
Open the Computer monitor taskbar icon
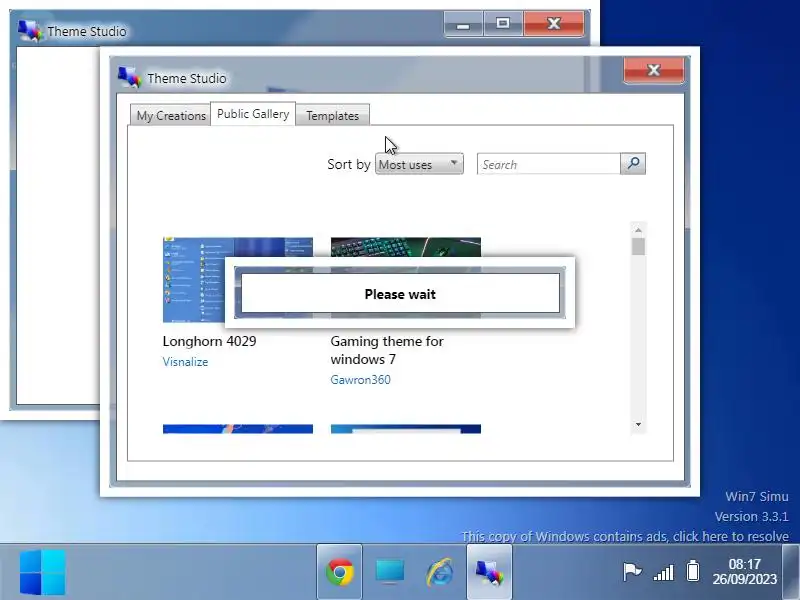pyautogui.click(x=390, y=572)
